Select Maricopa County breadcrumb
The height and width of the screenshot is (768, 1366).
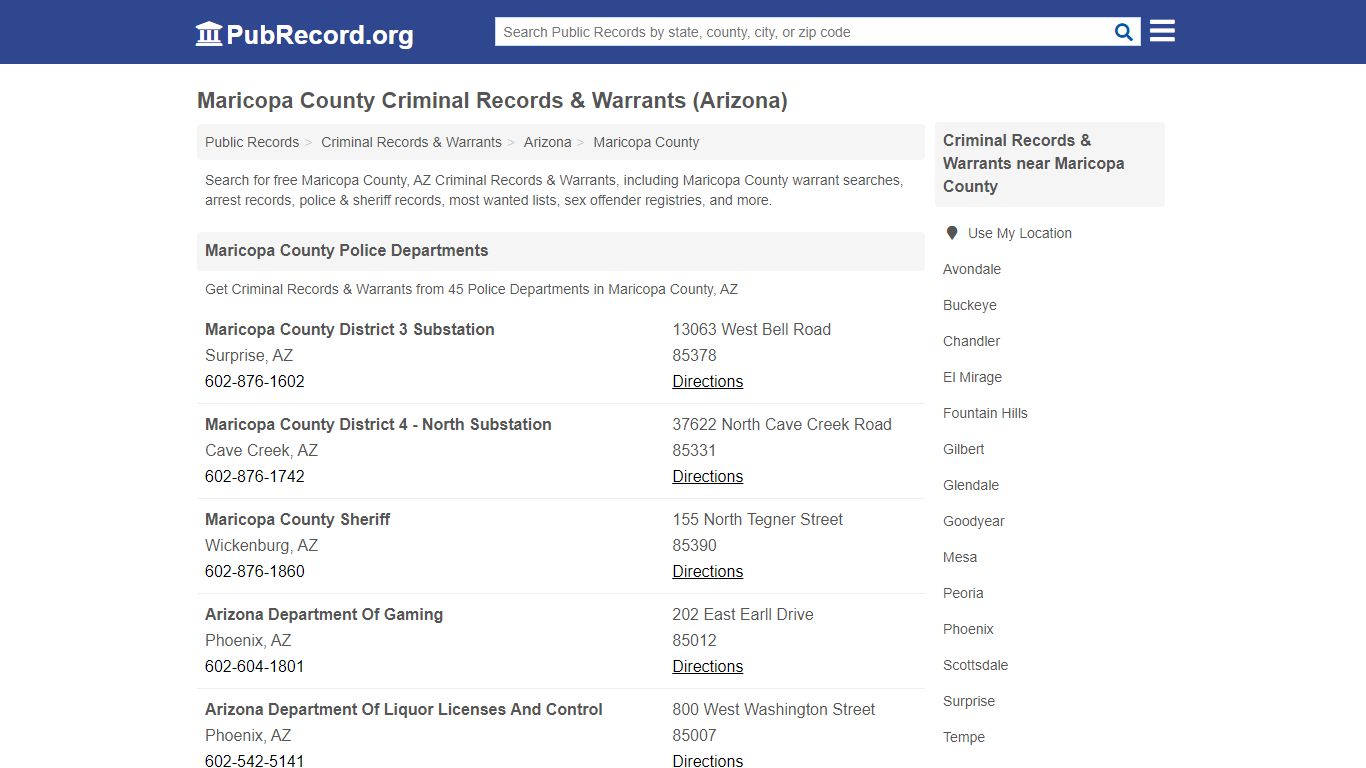point(646,142)
